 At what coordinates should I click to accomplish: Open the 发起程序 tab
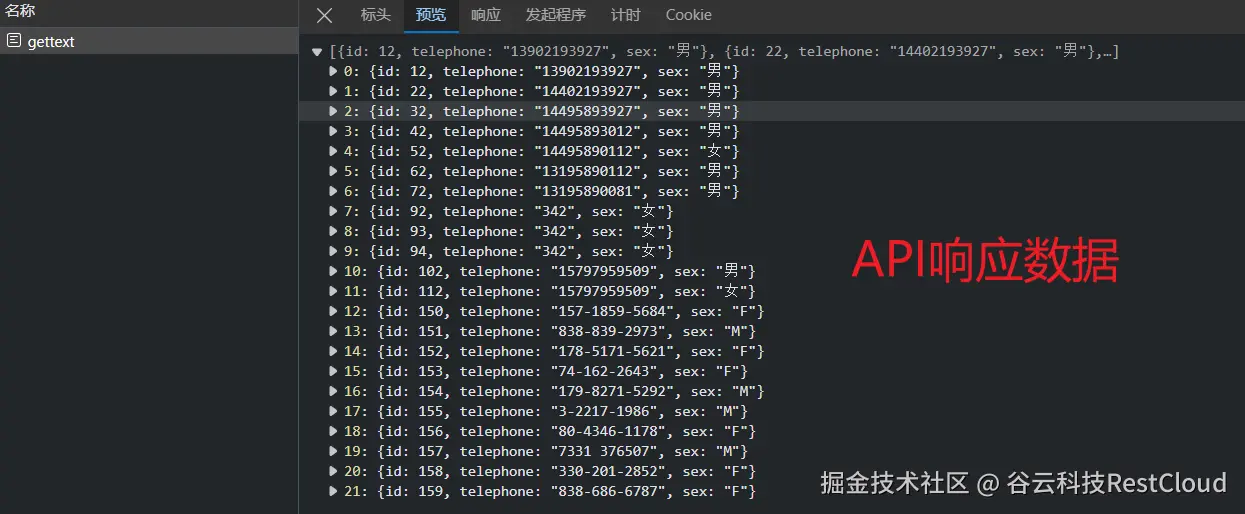556,15
